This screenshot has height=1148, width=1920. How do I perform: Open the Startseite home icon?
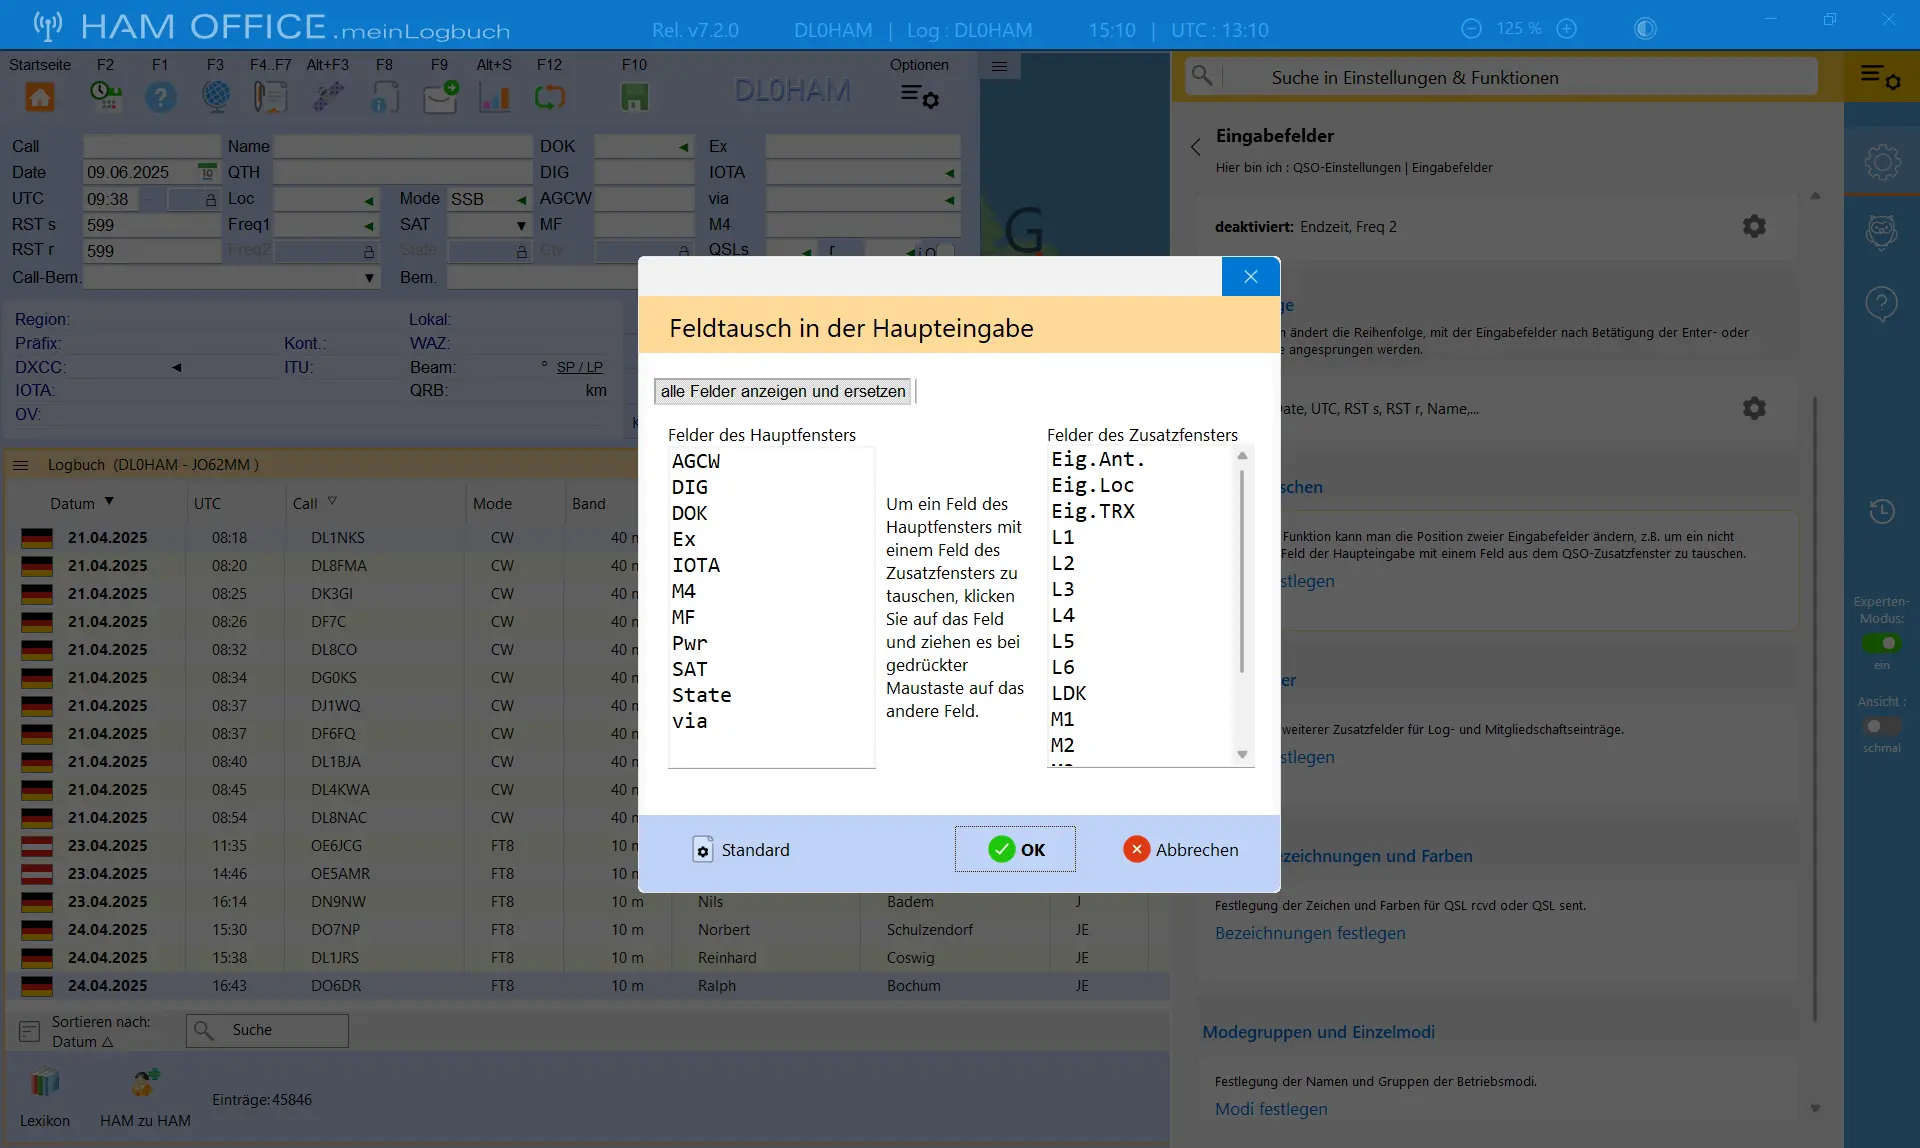[40, 97]
